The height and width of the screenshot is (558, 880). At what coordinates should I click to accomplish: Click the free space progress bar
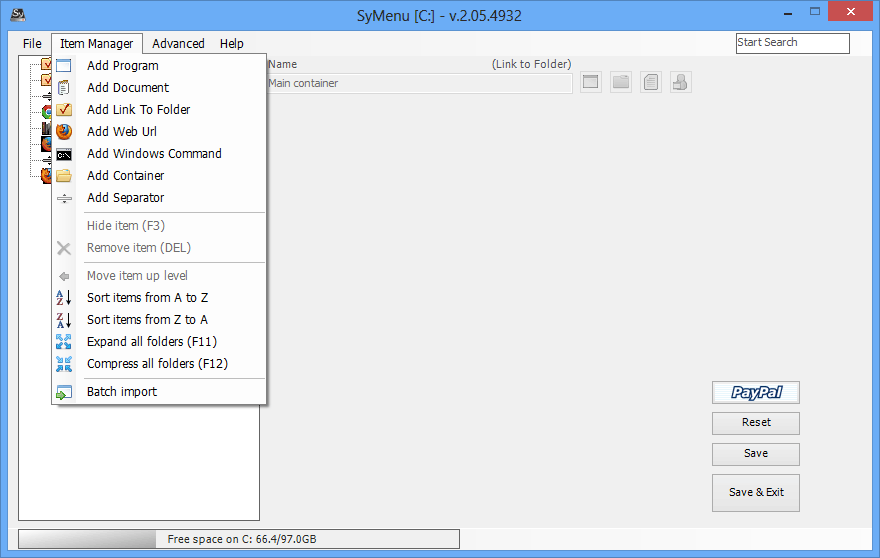coord(239,540)
